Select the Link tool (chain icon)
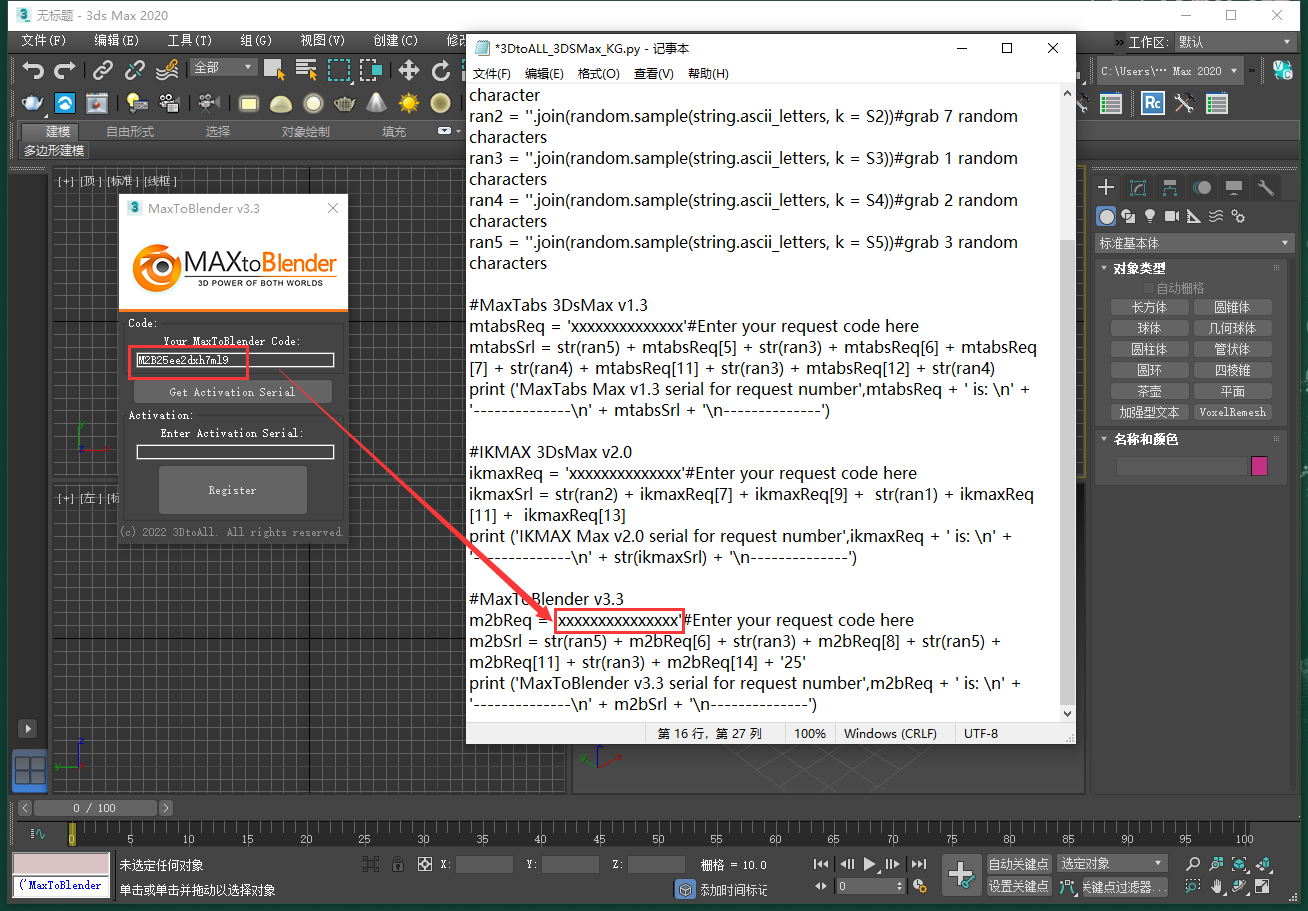Viewport: 1308px width, 911px height. pos(103,70)
